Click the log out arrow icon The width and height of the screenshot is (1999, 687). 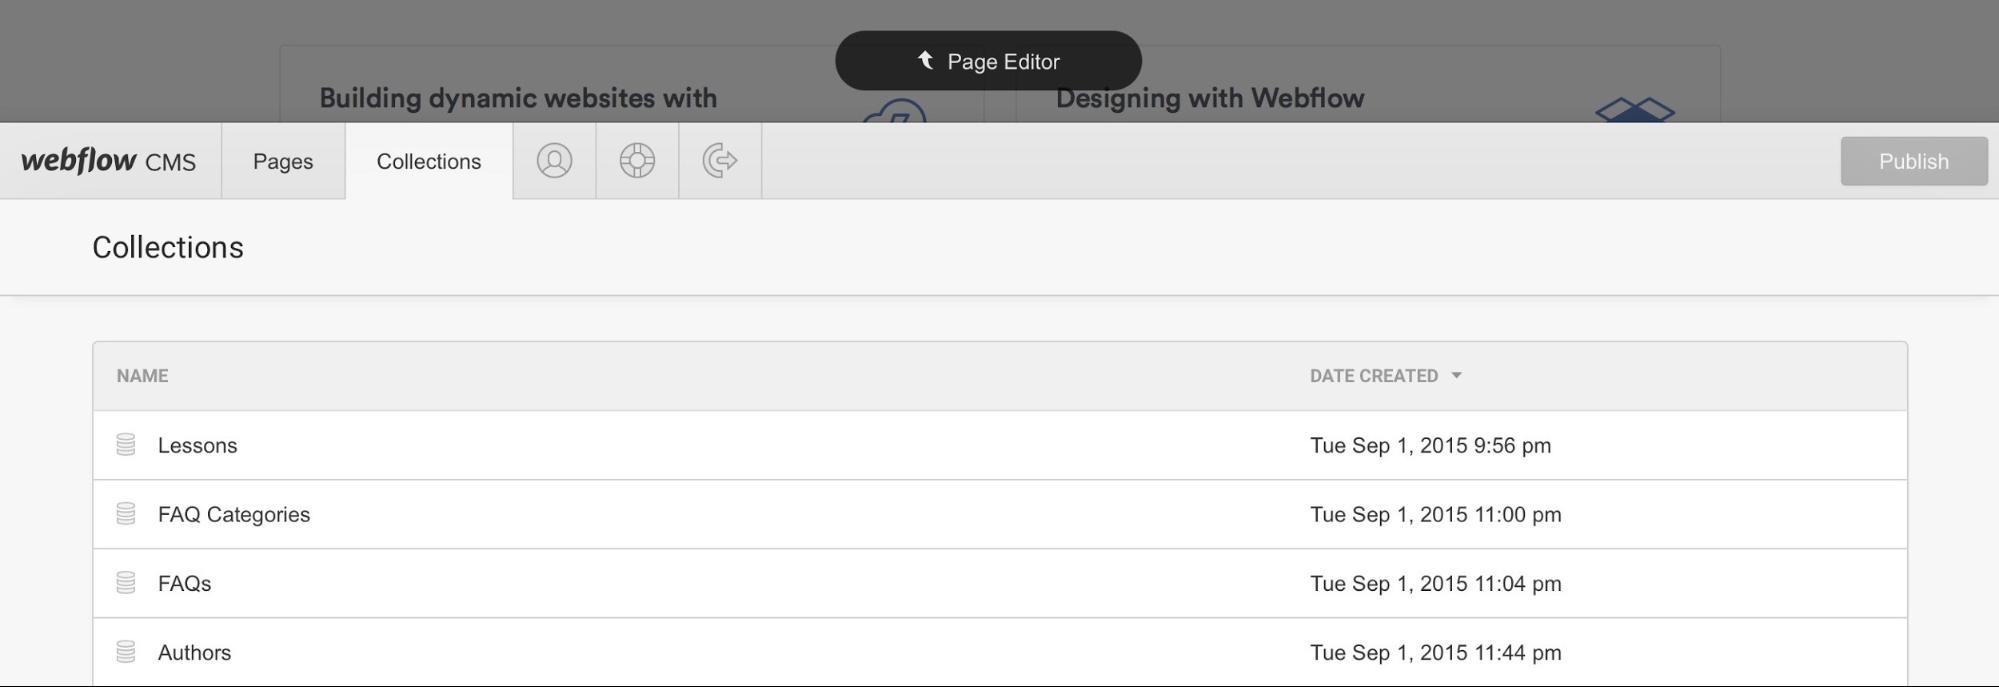pos(720,160)
